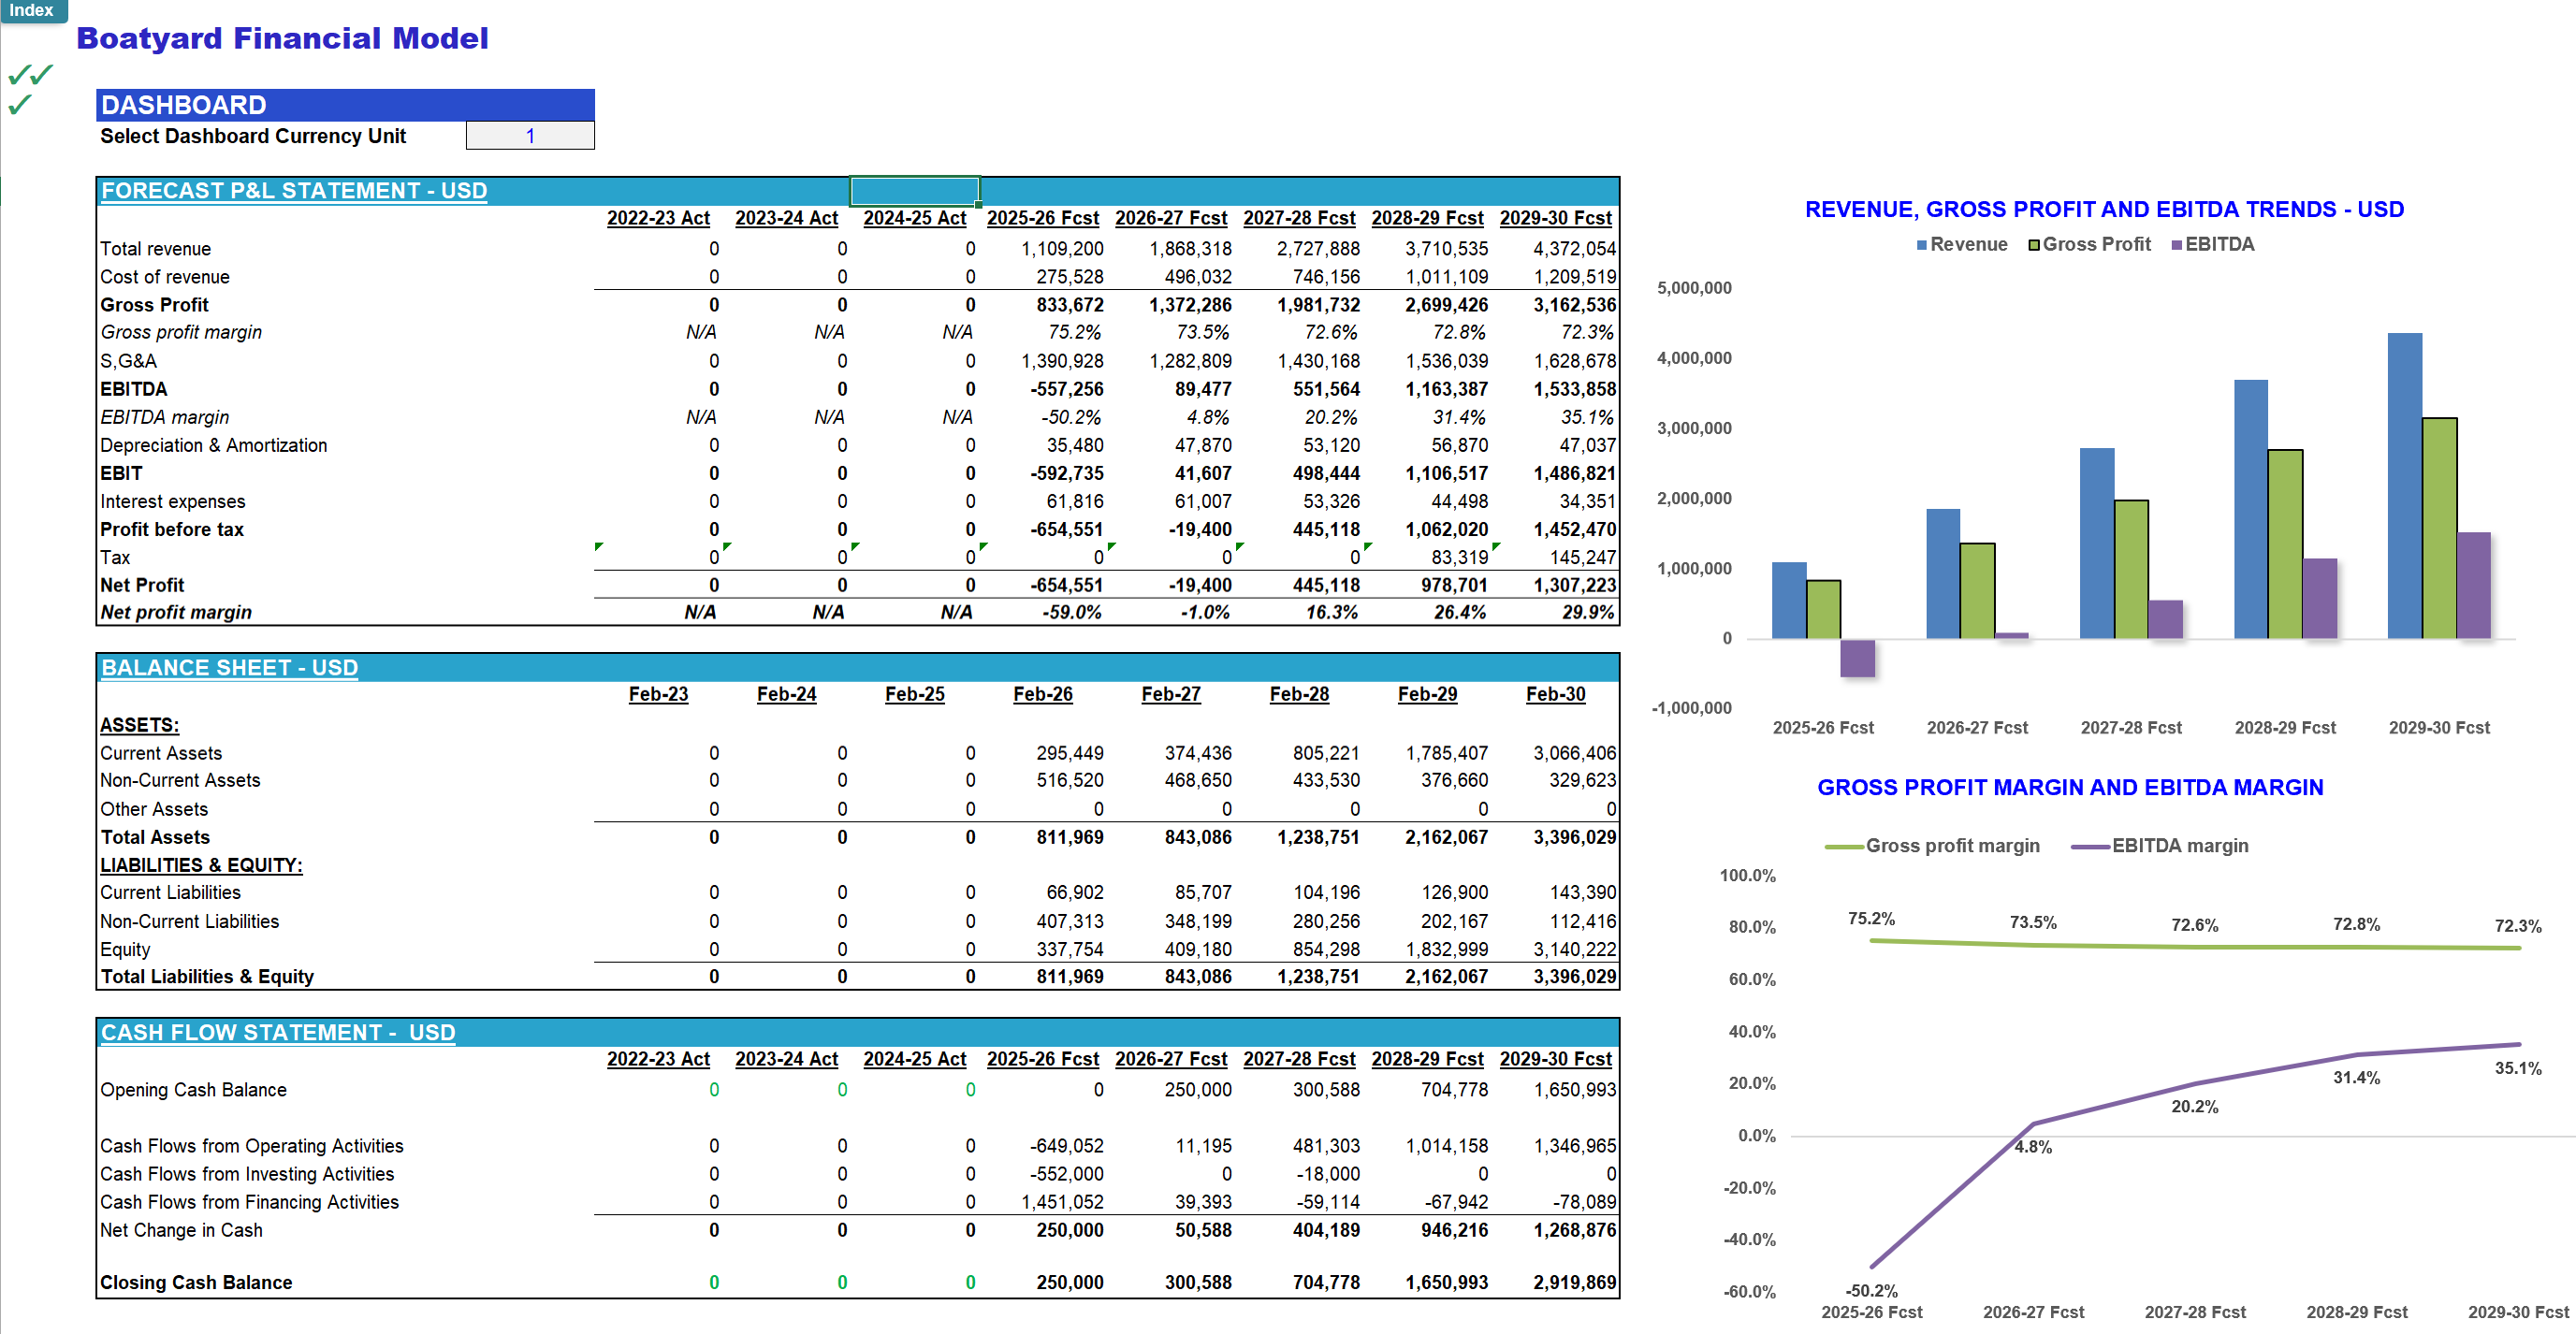The image size is (2576, 1334).
Task: Select the highlighted cell in the P&L header
Action: click(x=914, y=191)
